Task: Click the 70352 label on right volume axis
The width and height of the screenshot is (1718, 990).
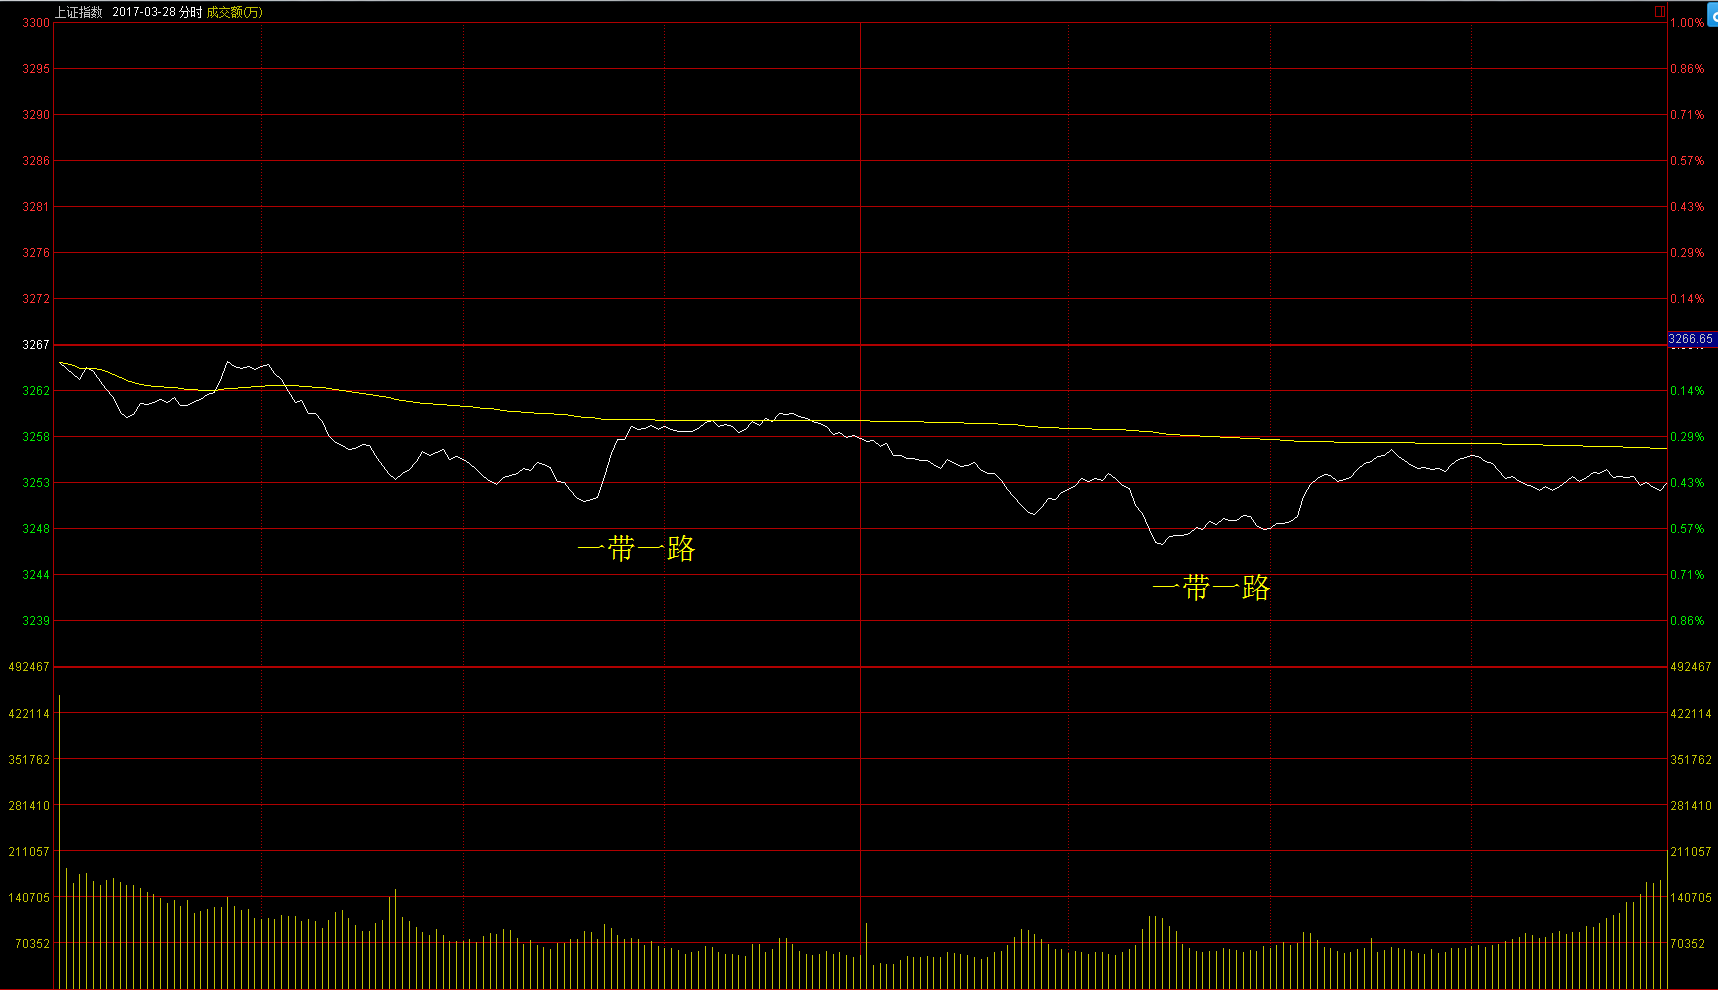Action: (x=1687, y=944)
